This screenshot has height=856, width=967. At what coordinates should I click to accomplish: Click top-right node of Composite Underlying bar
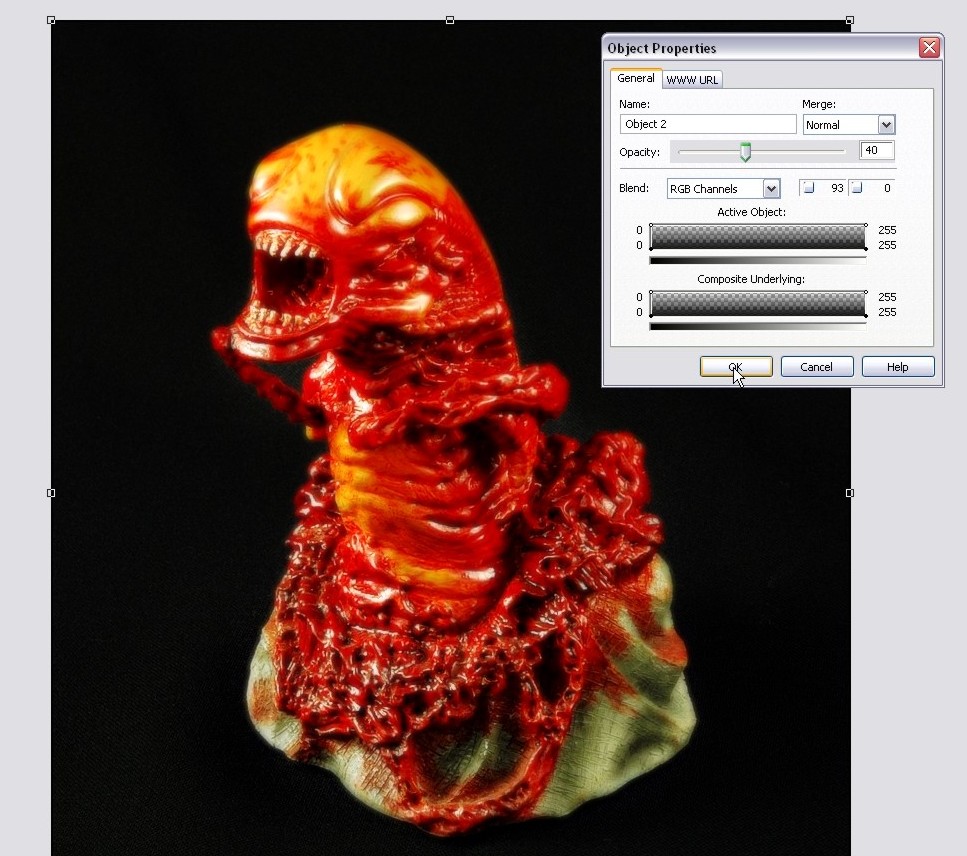[866, 292]
